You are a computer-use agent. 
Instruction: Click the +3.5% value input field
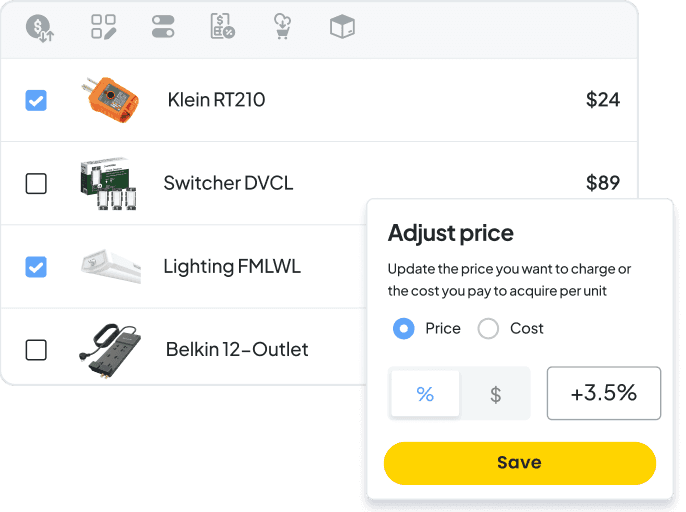(604, 393)
